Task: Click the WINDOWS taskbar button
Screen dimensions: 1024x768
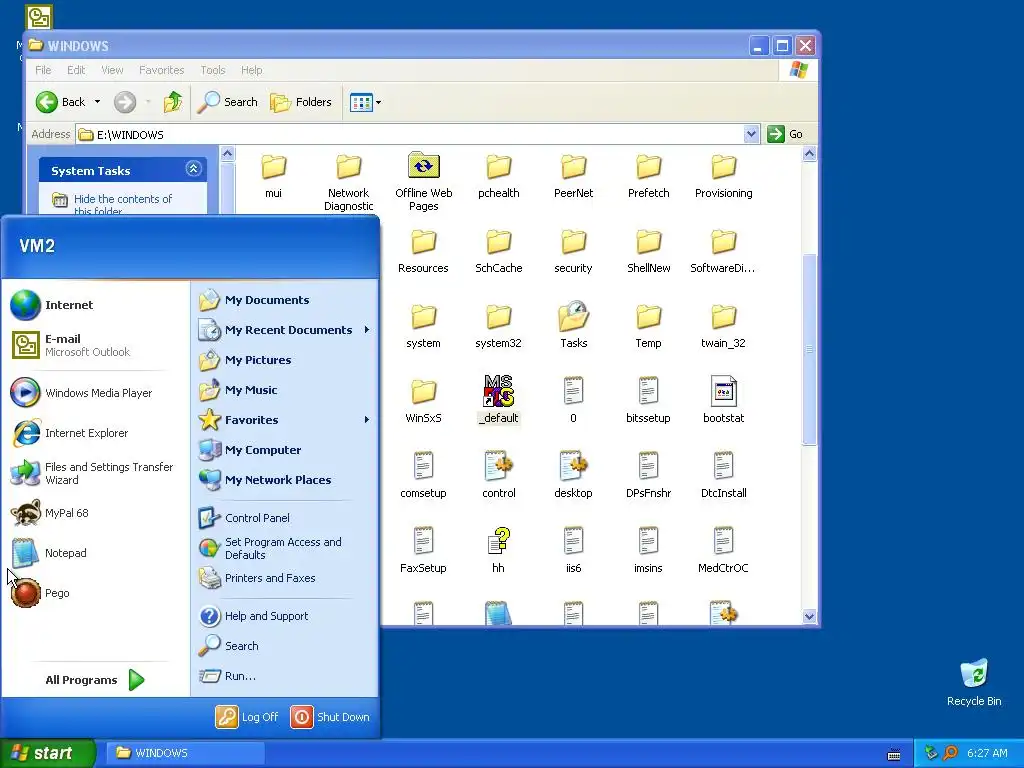Action: point(185,753)
